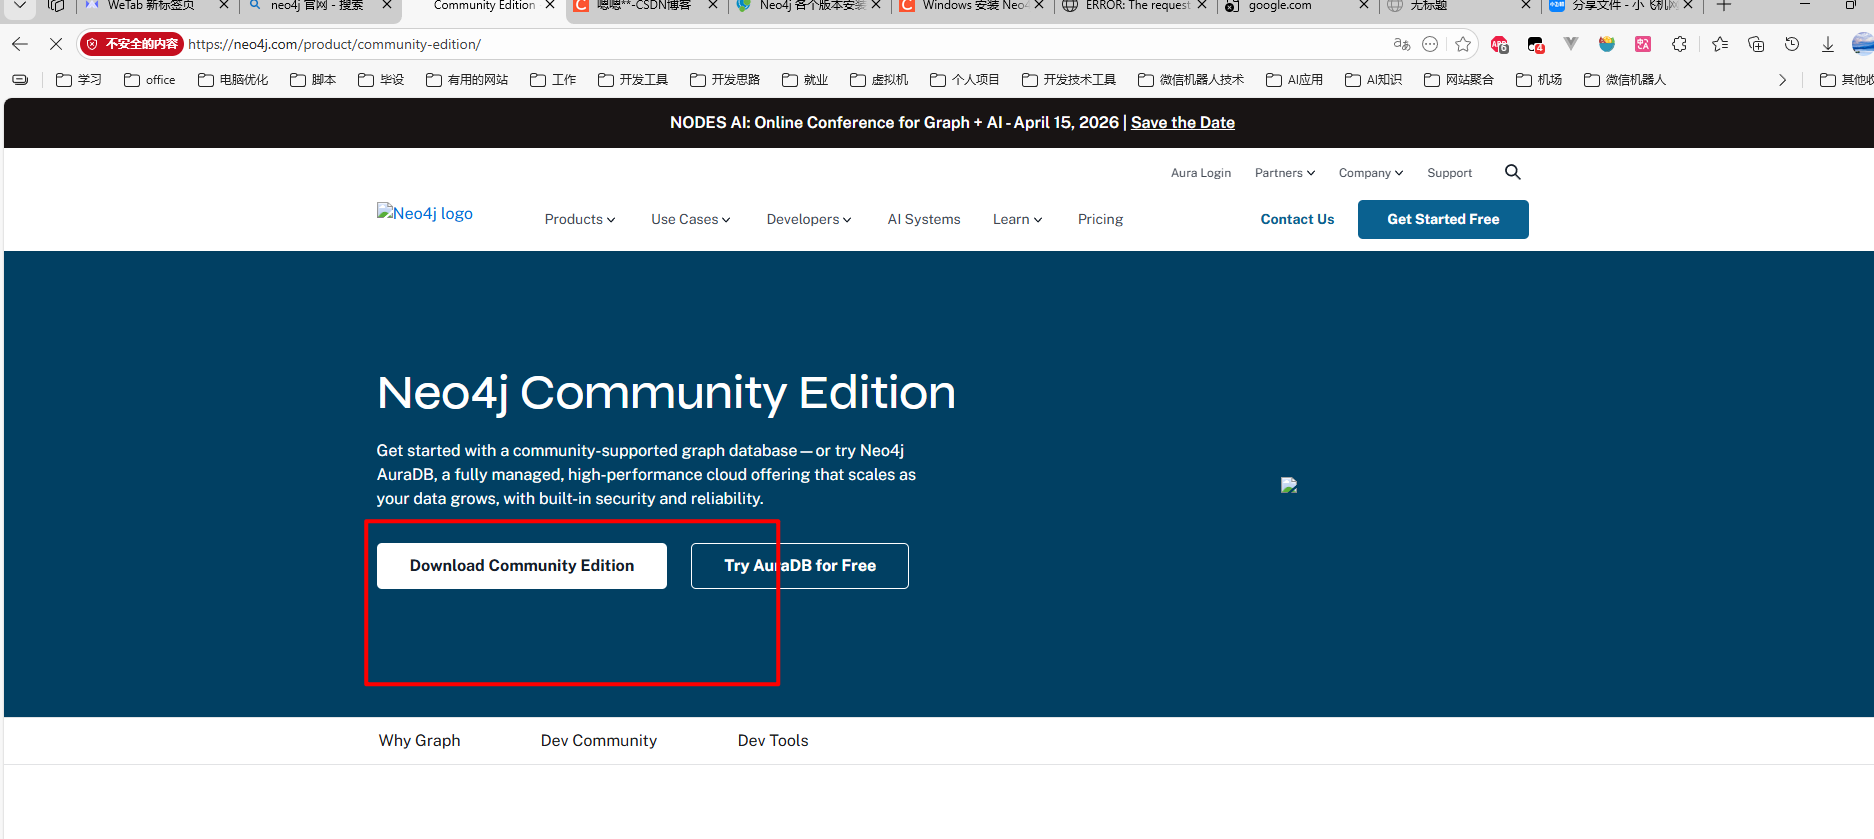Switch to the 无标题 tab
This screenshot has height=839, width=1874.
click(x=1428, y=6)
